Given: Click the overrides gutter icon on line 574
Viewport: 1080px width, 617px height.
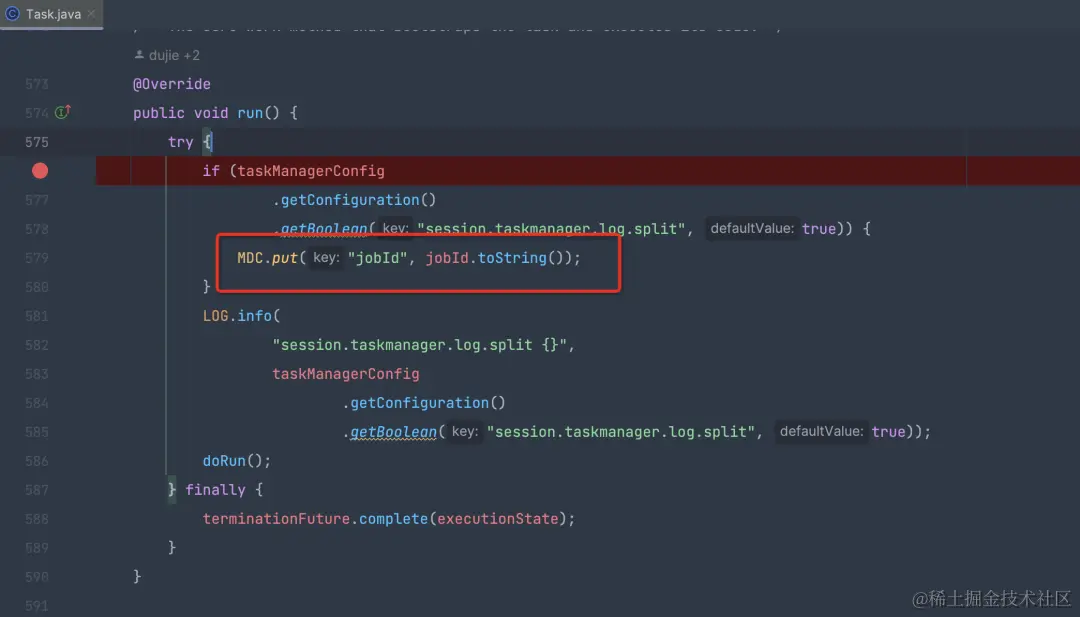Looking at the screenshot, I should (63, 112).
